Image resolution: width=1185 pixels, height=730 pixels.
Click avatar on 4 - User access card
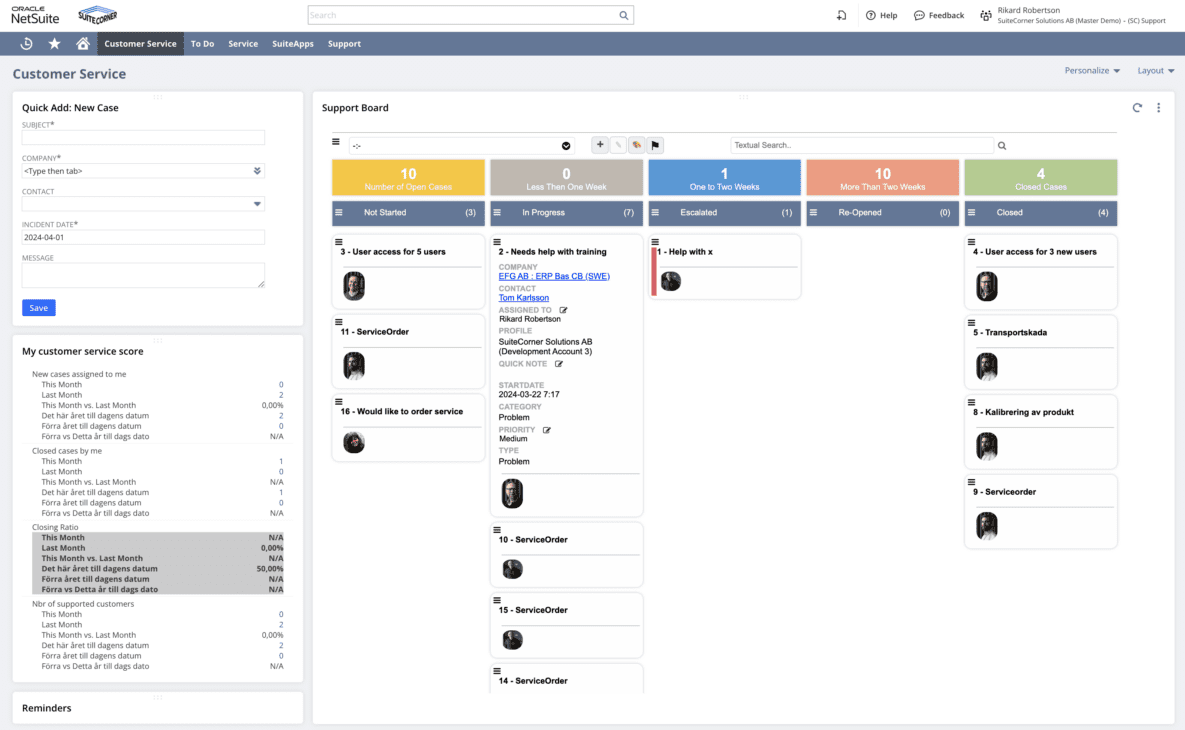tap(986, 286)
